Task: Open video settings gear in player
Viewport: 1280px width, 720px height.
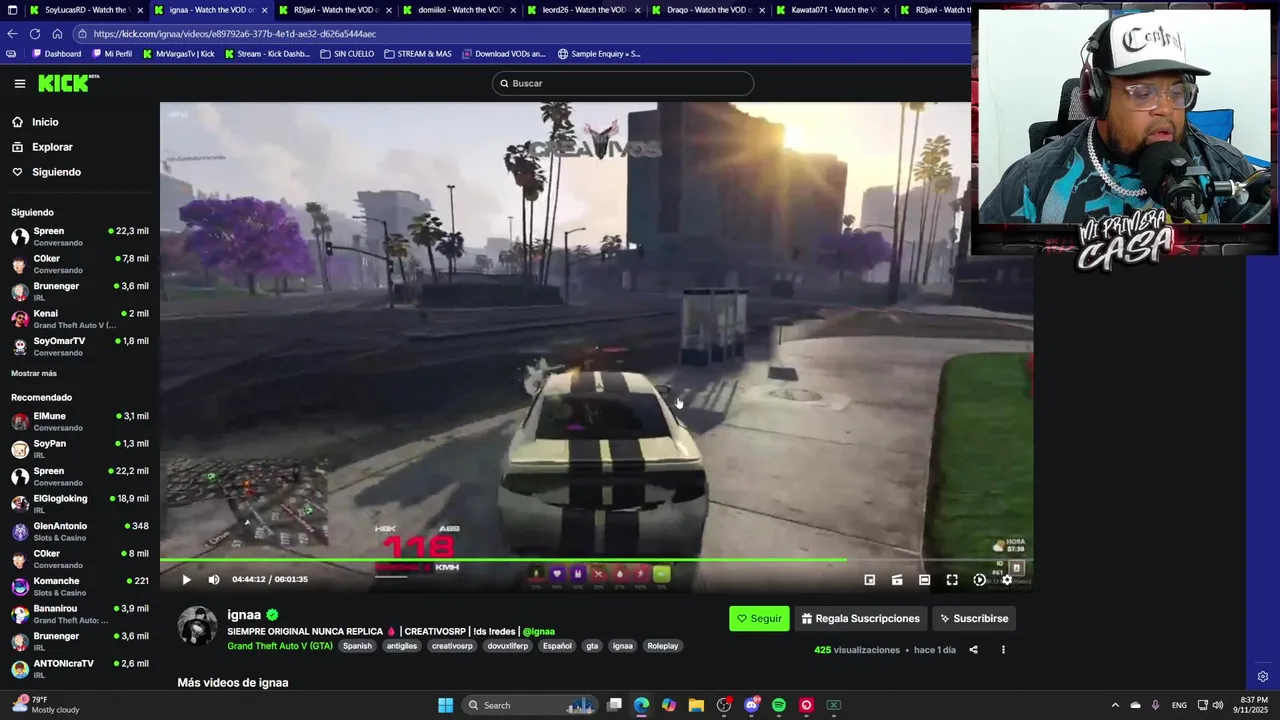Action: (1007, 579)
